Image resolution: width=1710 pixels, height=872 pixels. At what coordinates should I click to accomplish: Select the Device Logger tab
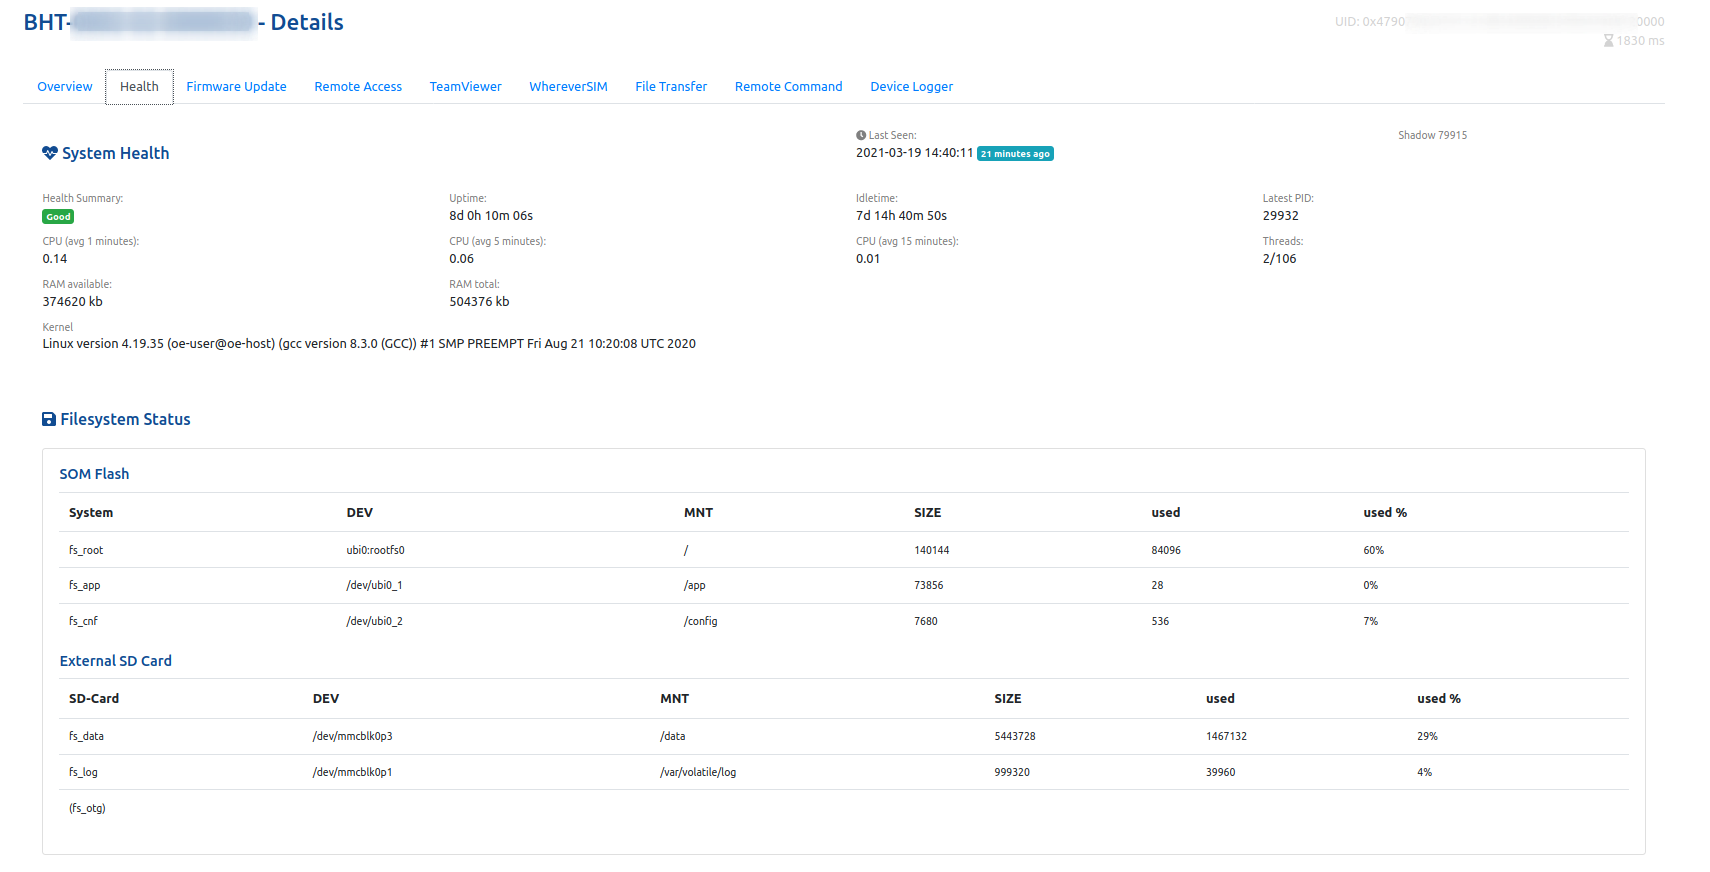(911, 87)
